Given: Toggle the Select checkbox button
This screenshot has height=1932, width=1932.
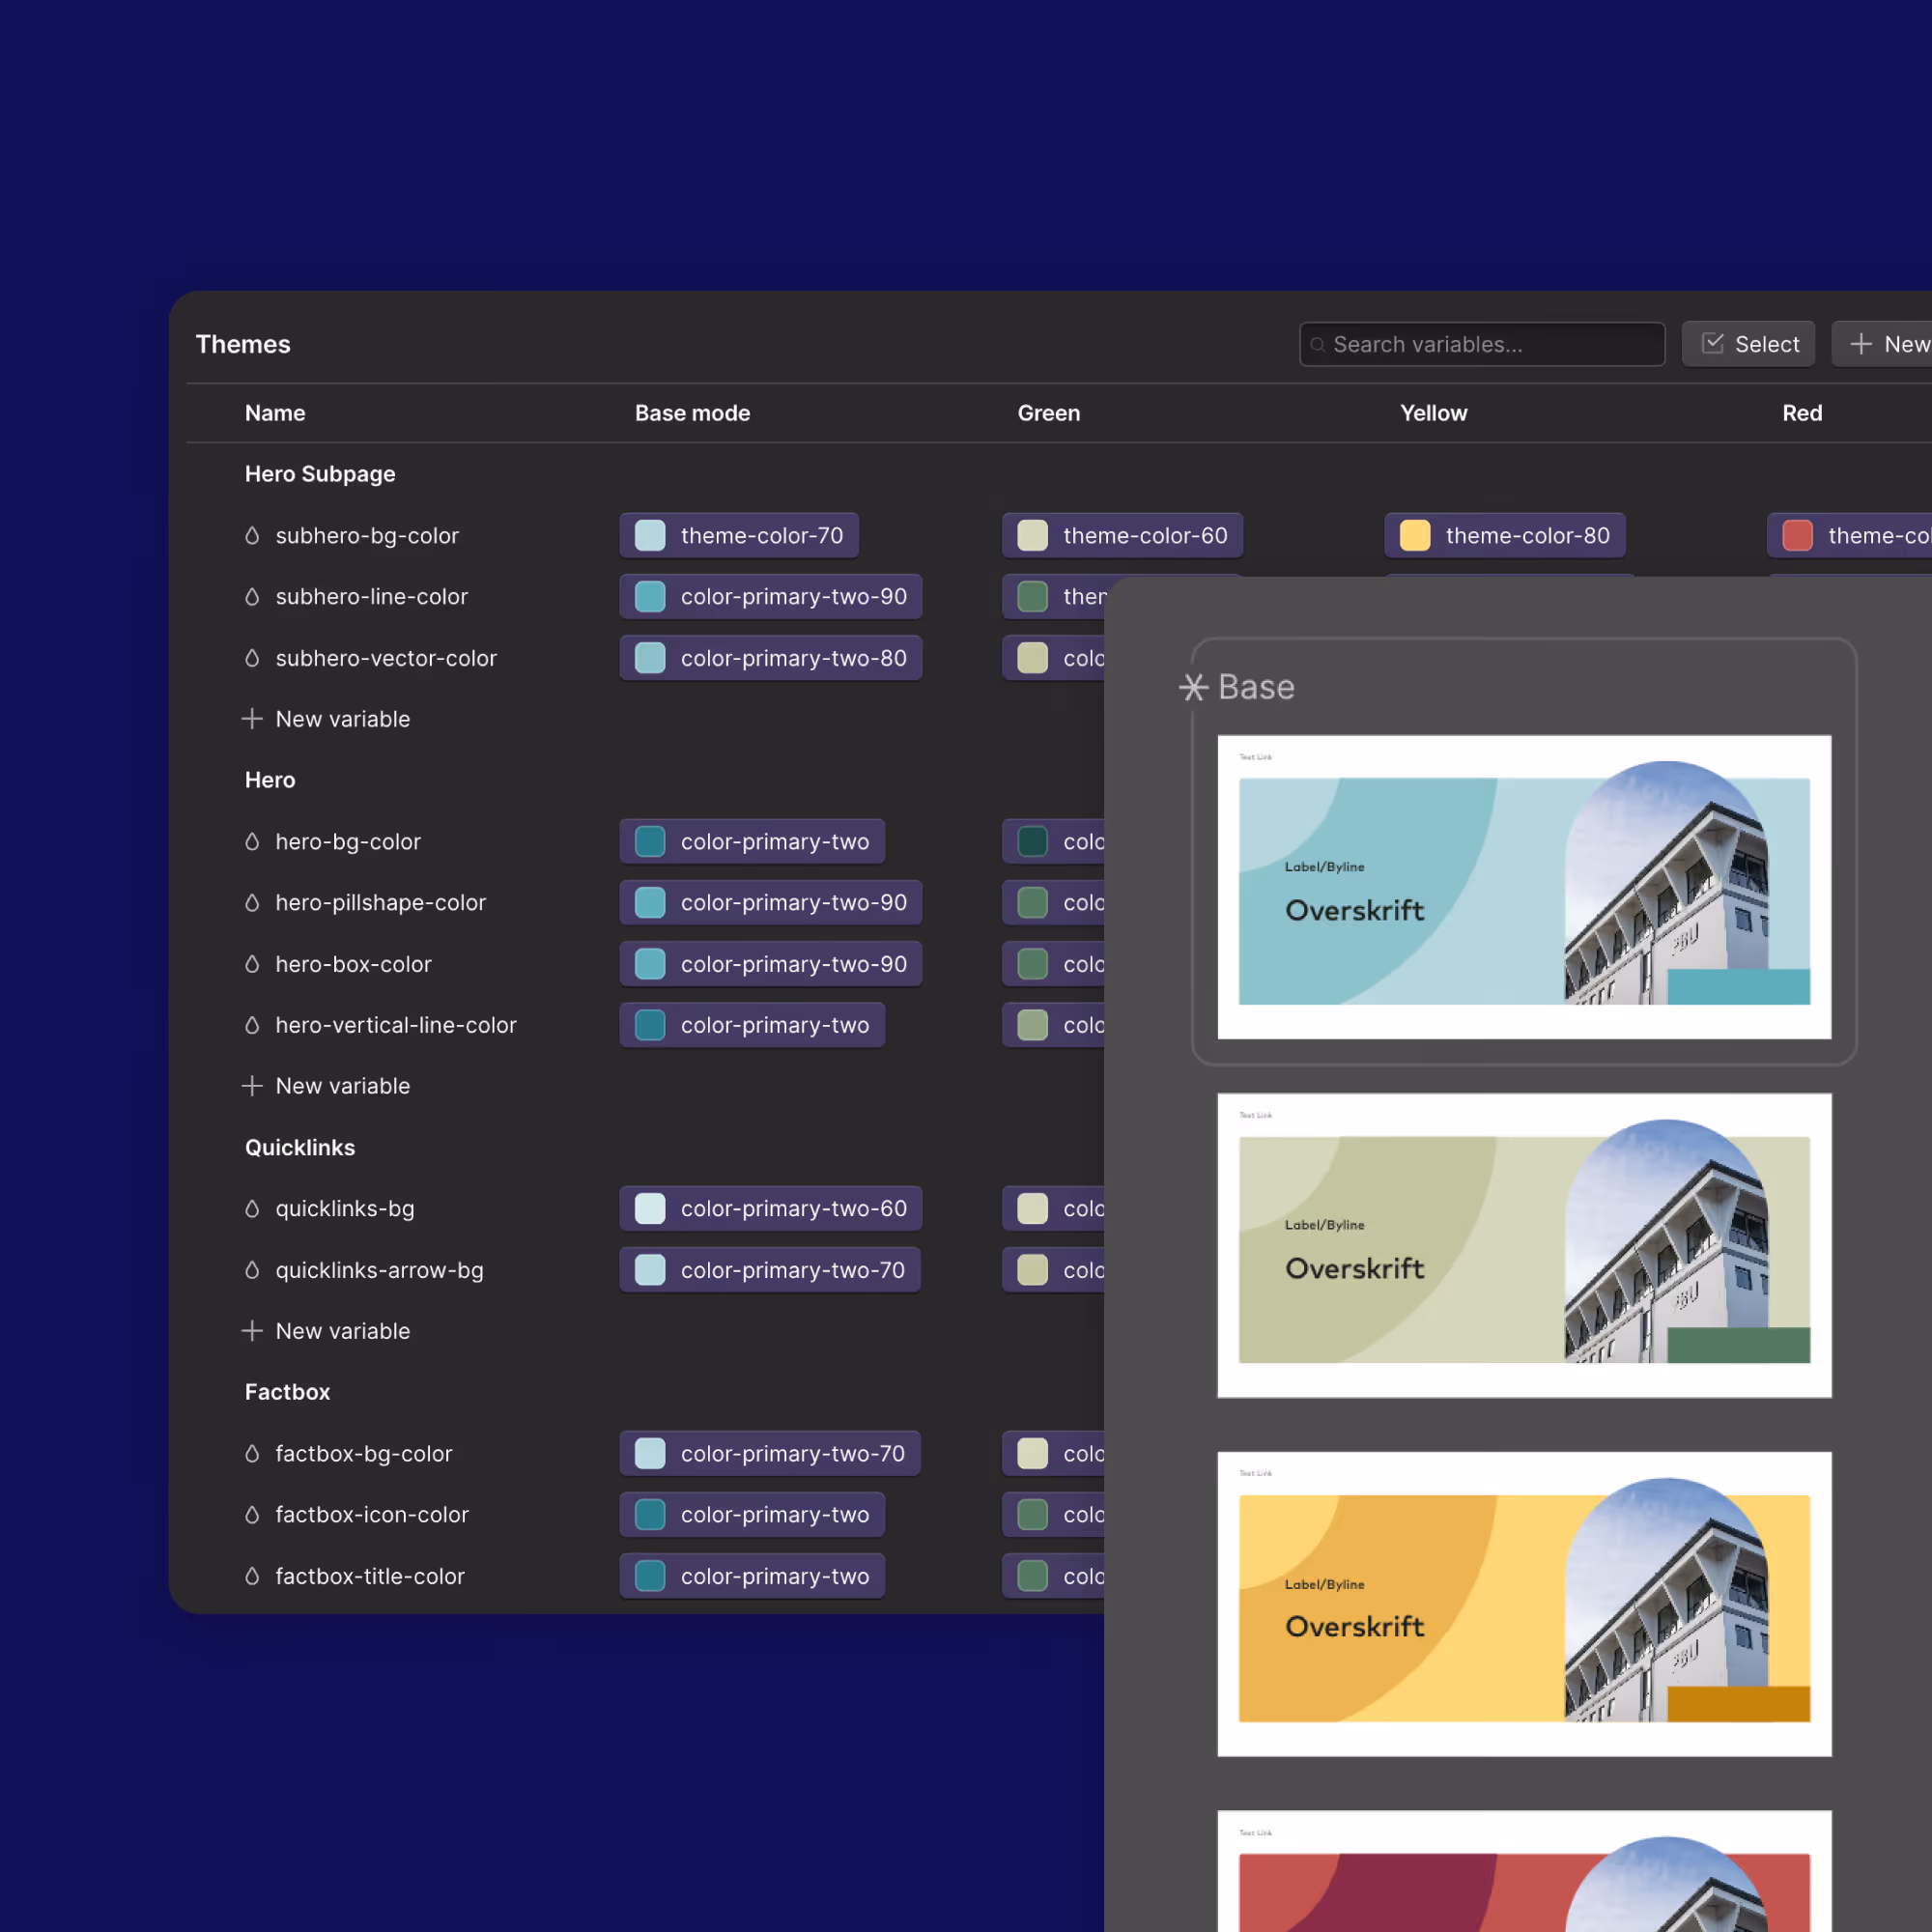Looking at the screenshot, I should pyautogui.click(x=1748, y=344).
